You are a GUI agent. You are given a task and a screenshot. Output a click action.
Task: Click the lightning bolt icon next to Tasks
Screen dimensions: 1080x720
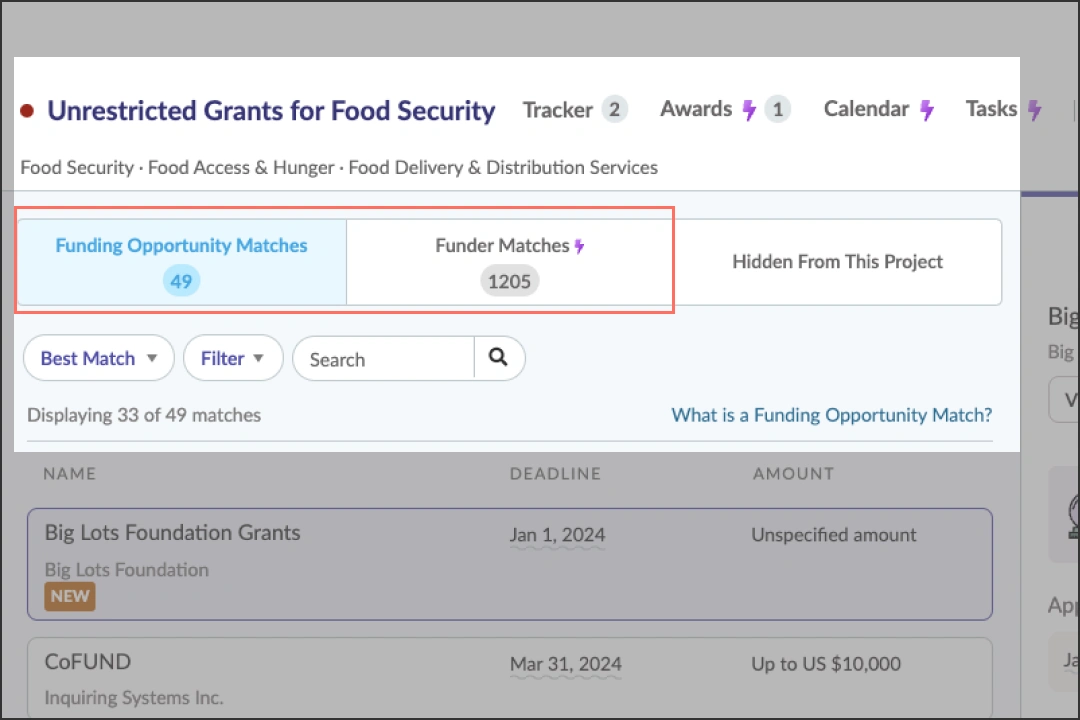[1035, 109]
